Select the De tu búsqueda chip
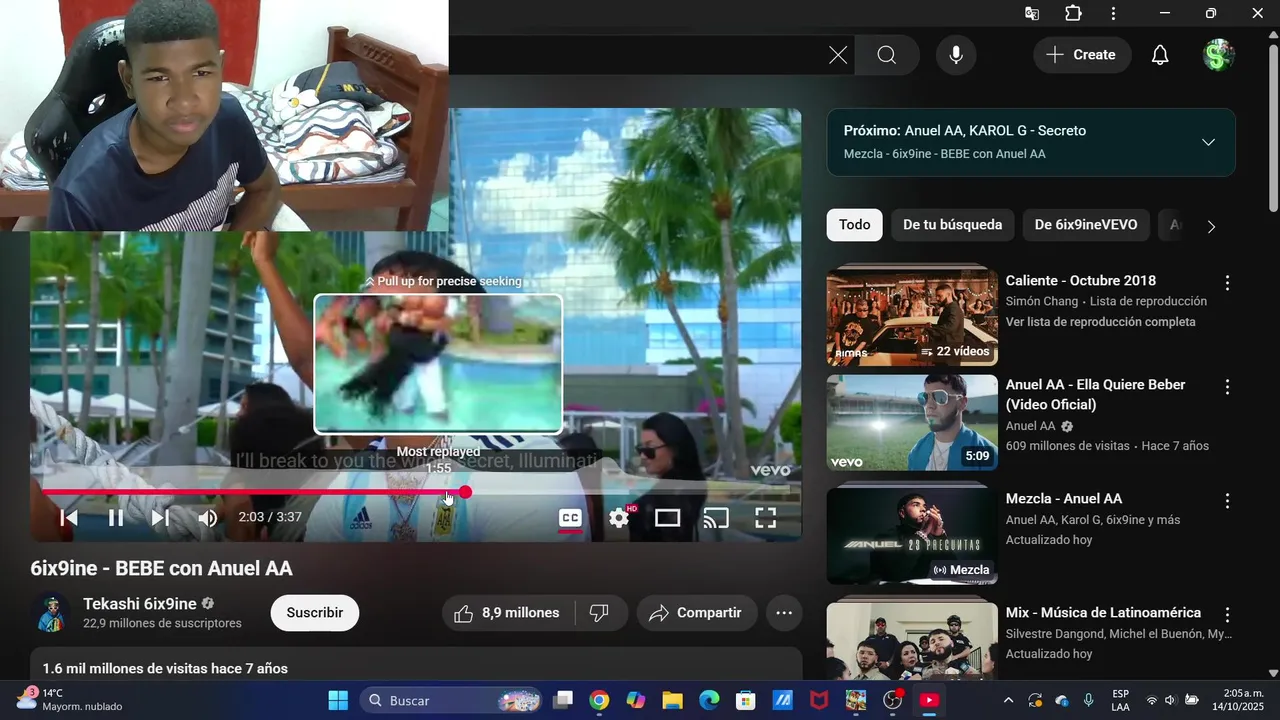 952,225
